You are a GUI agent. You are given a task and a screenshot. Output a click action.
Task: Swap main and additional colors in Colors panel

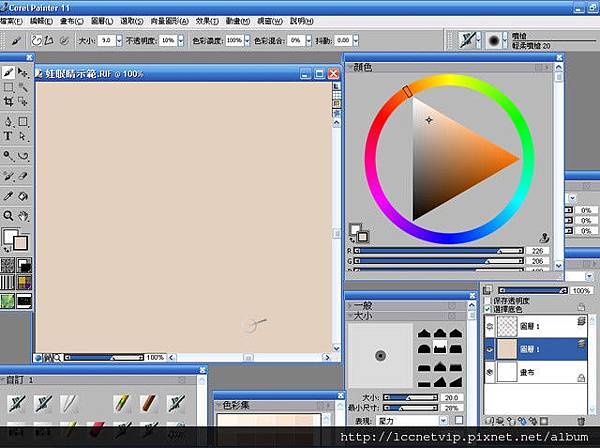352,240
